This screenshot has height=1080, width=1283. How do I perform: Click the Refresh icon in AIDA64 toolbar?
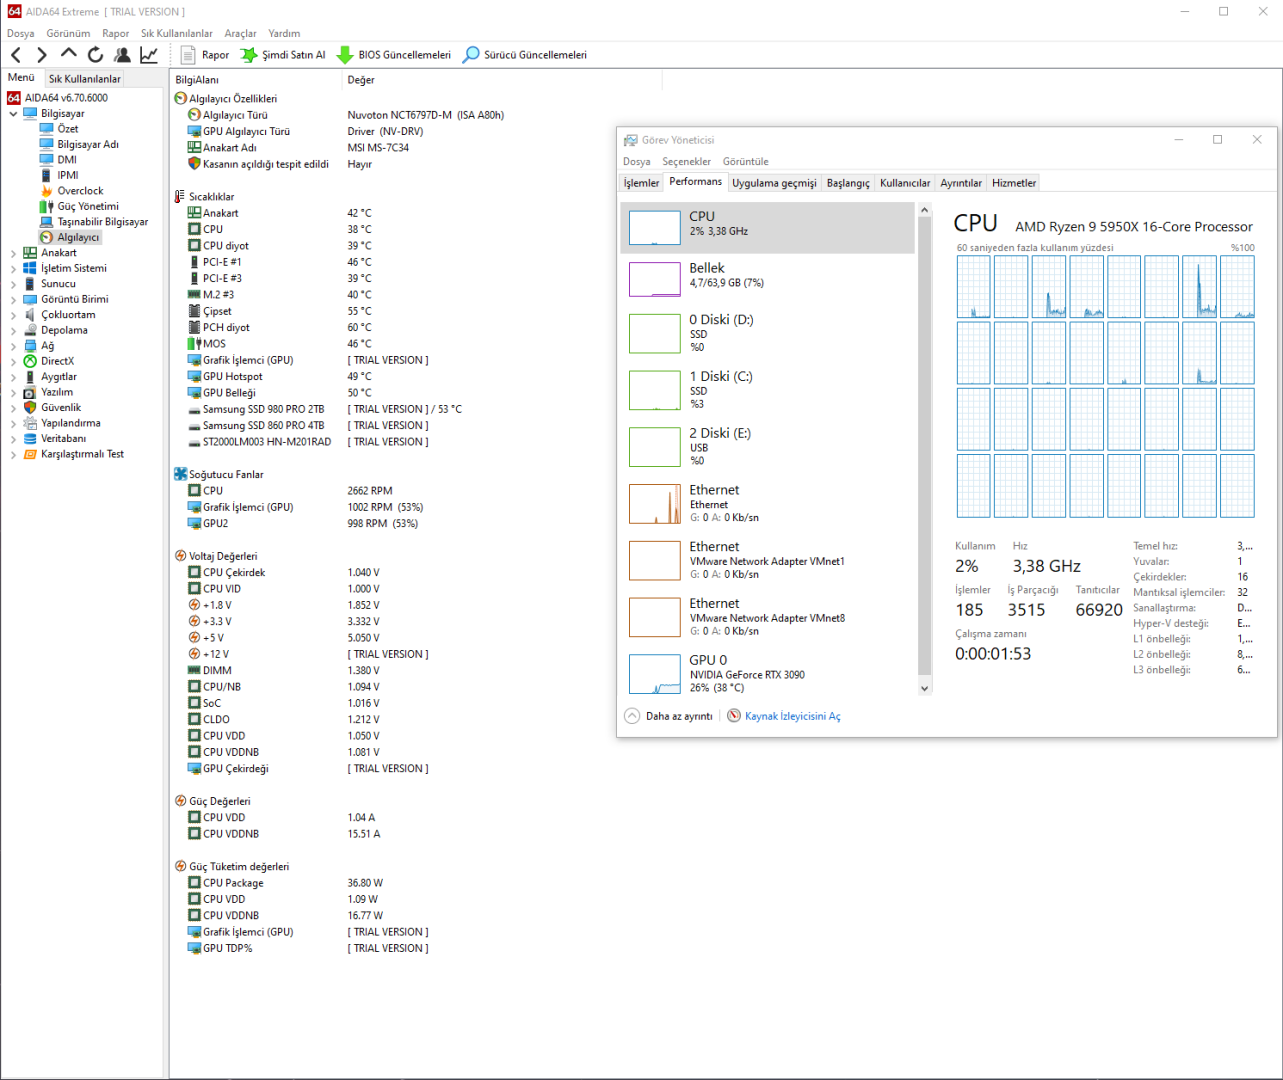[95, 55]
